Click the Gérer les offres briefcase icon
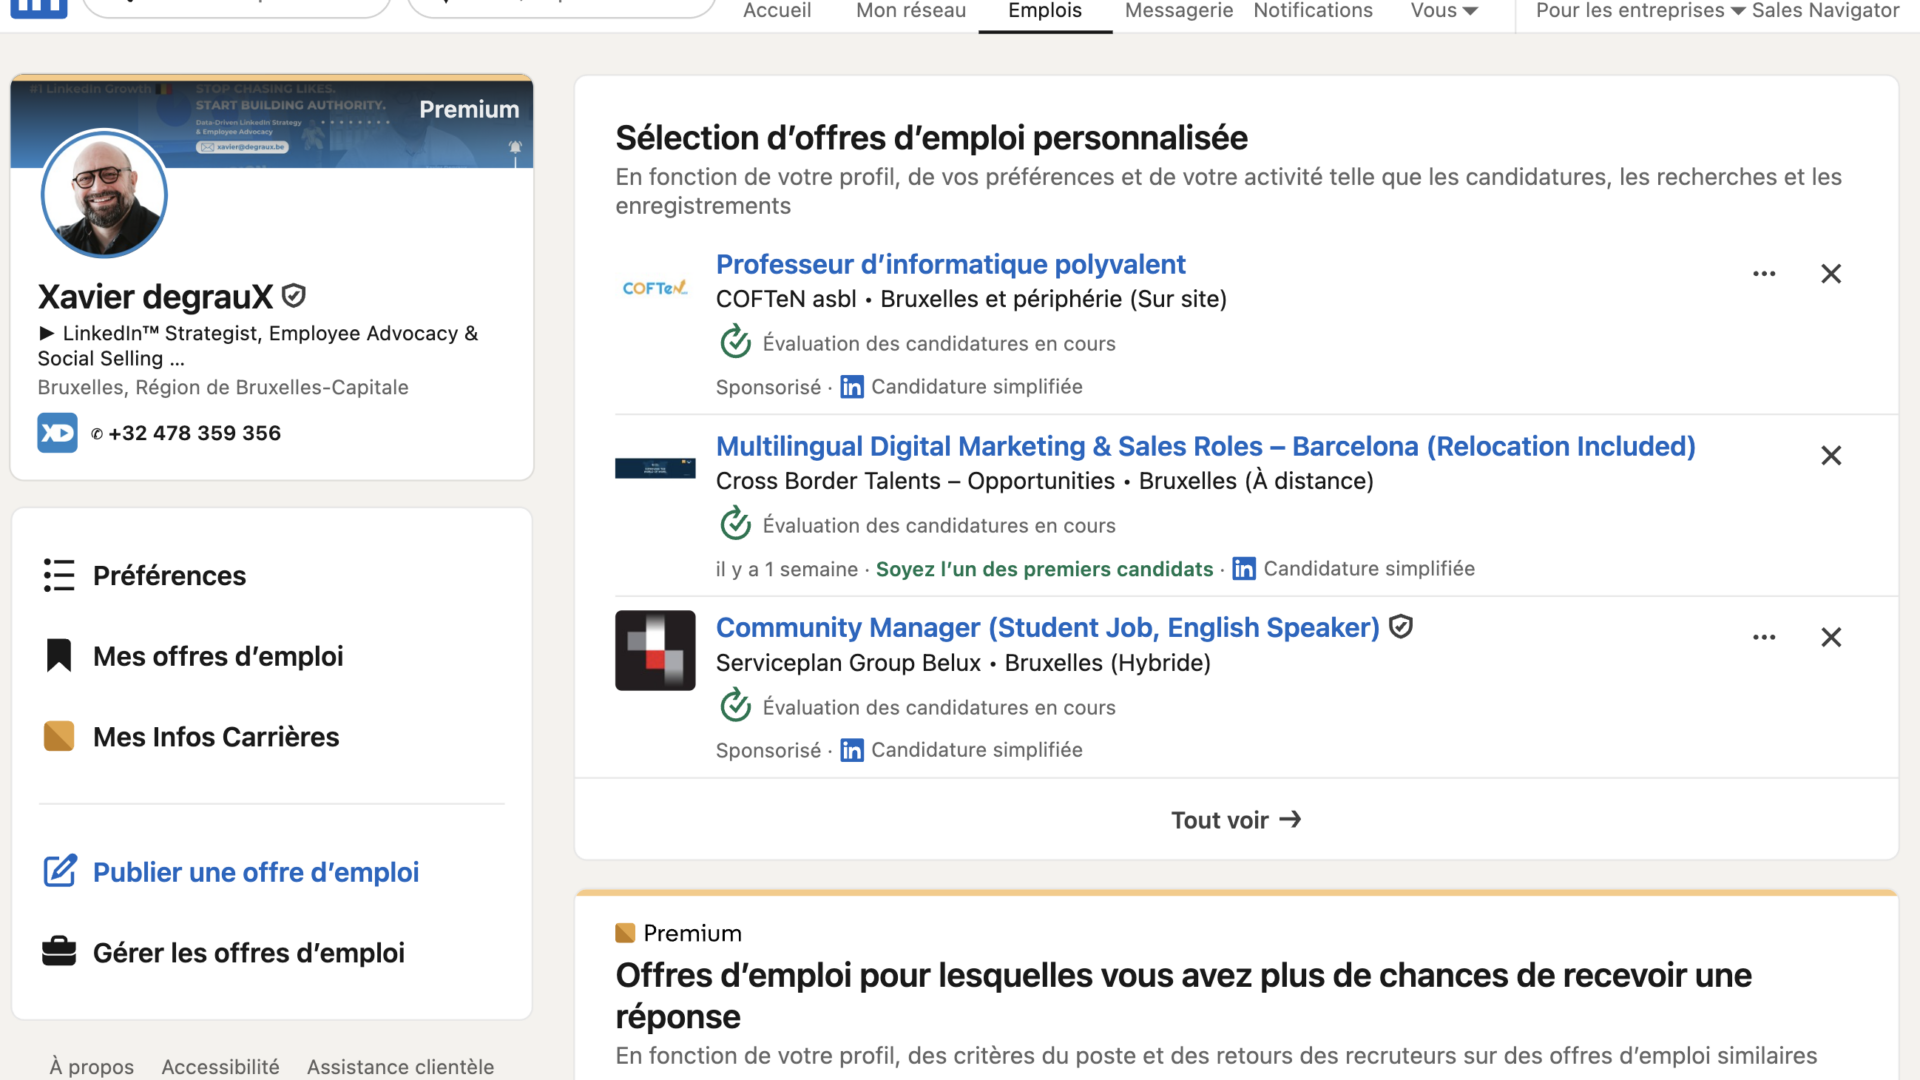 coord(59,952)
